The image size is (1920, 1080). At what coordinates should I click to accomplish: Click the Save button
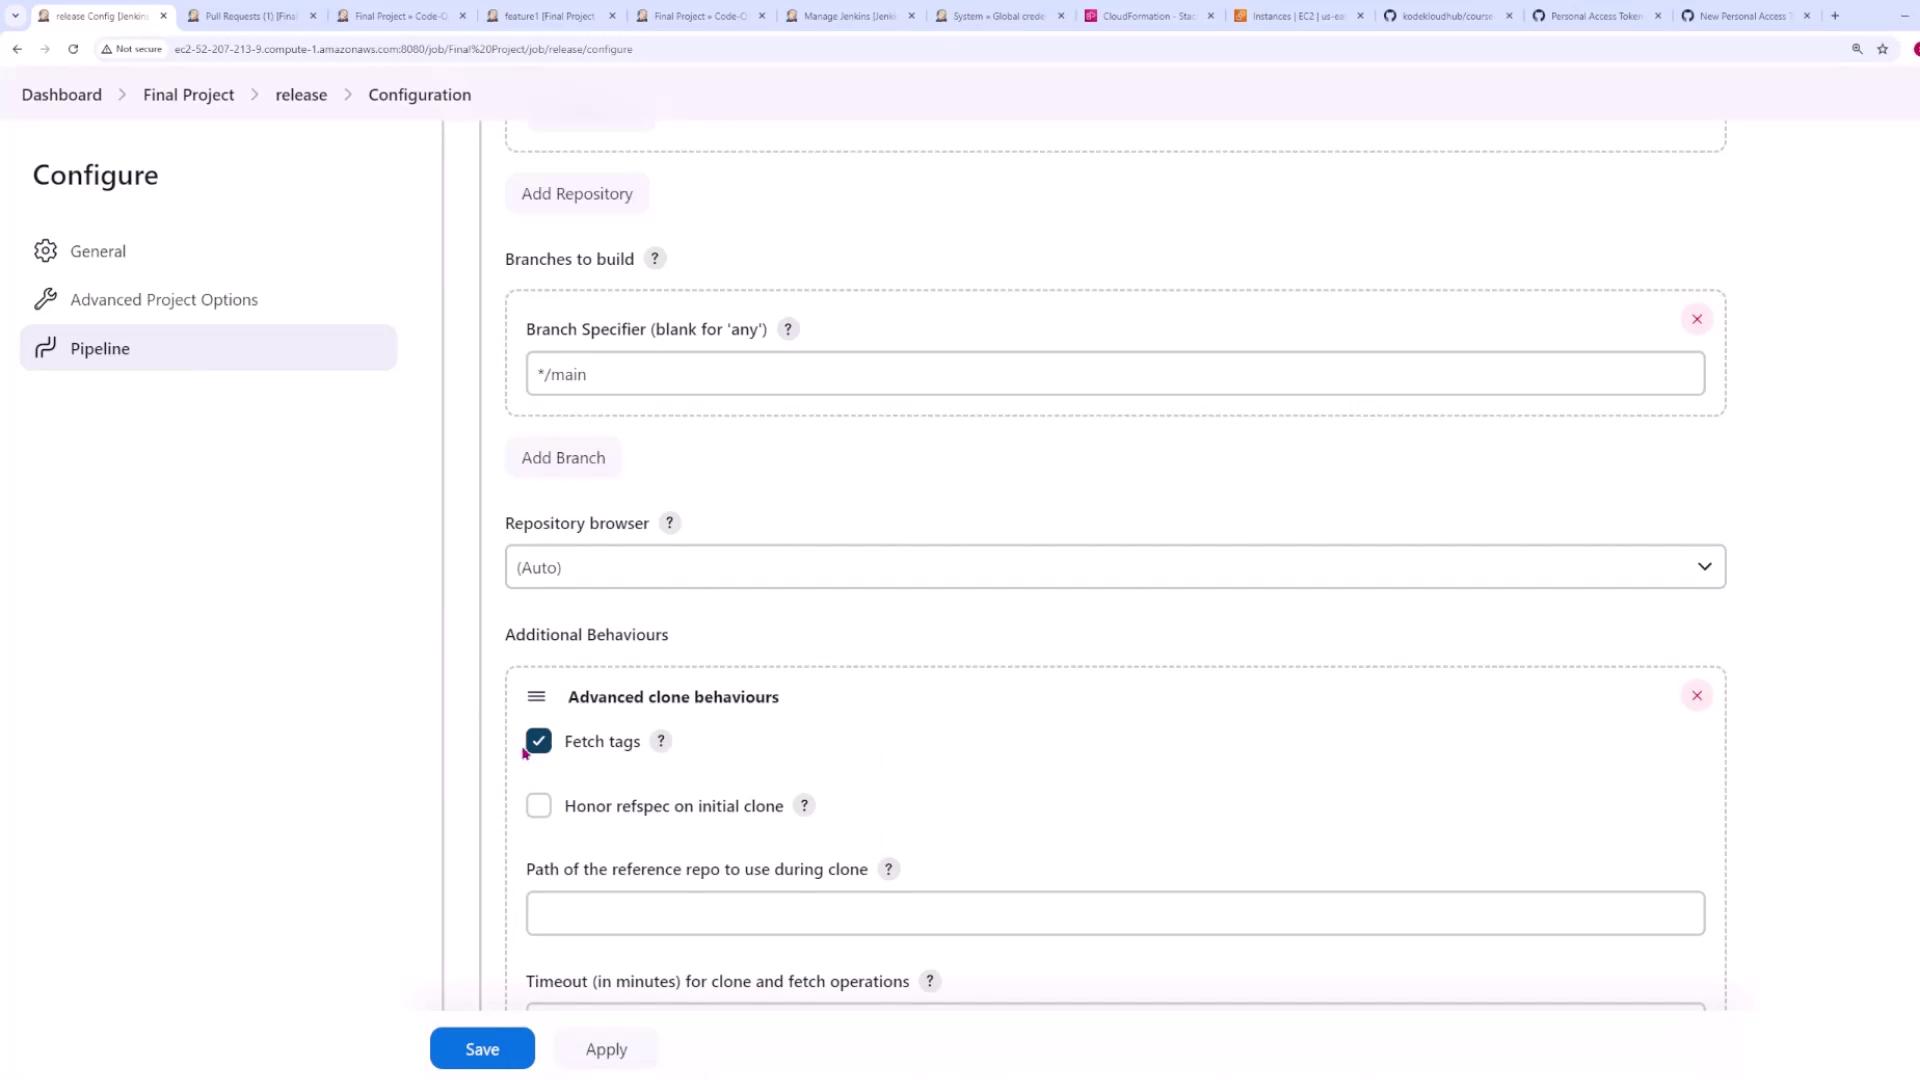pyautogui.click(x=482, y=1049)
